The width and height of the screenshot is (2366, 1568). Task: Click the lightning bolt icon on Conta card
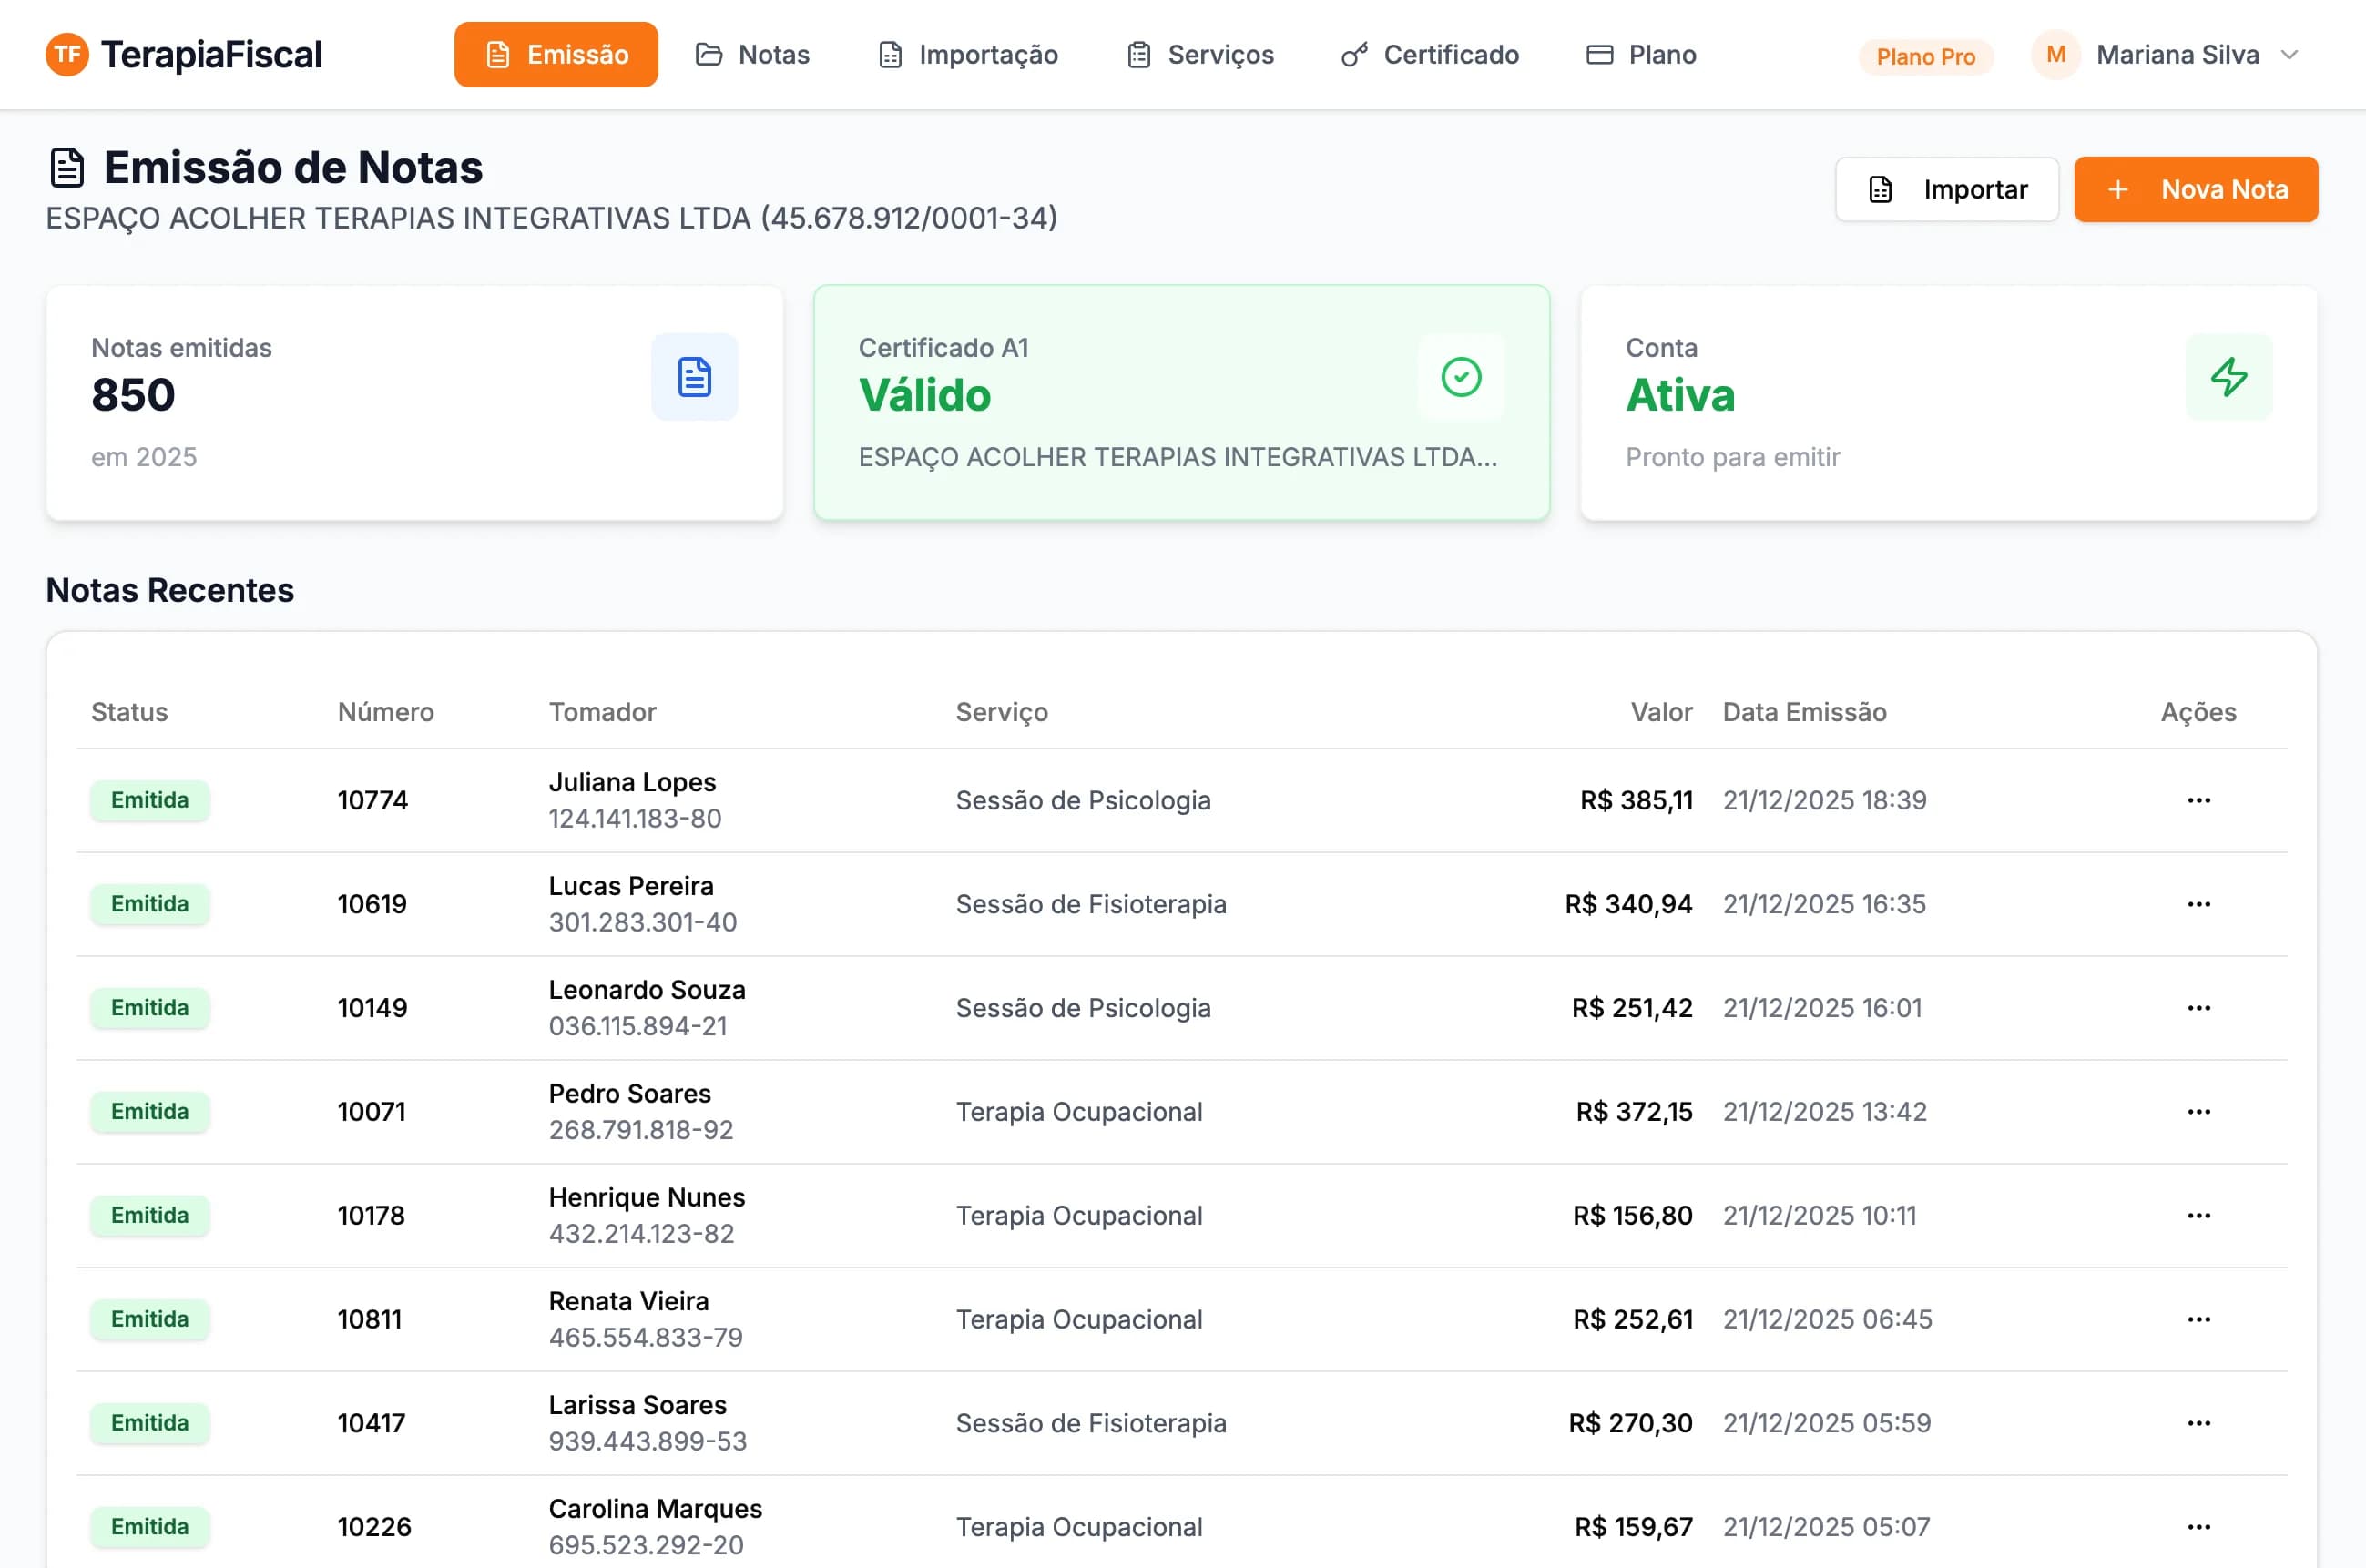click(2228, 377)
